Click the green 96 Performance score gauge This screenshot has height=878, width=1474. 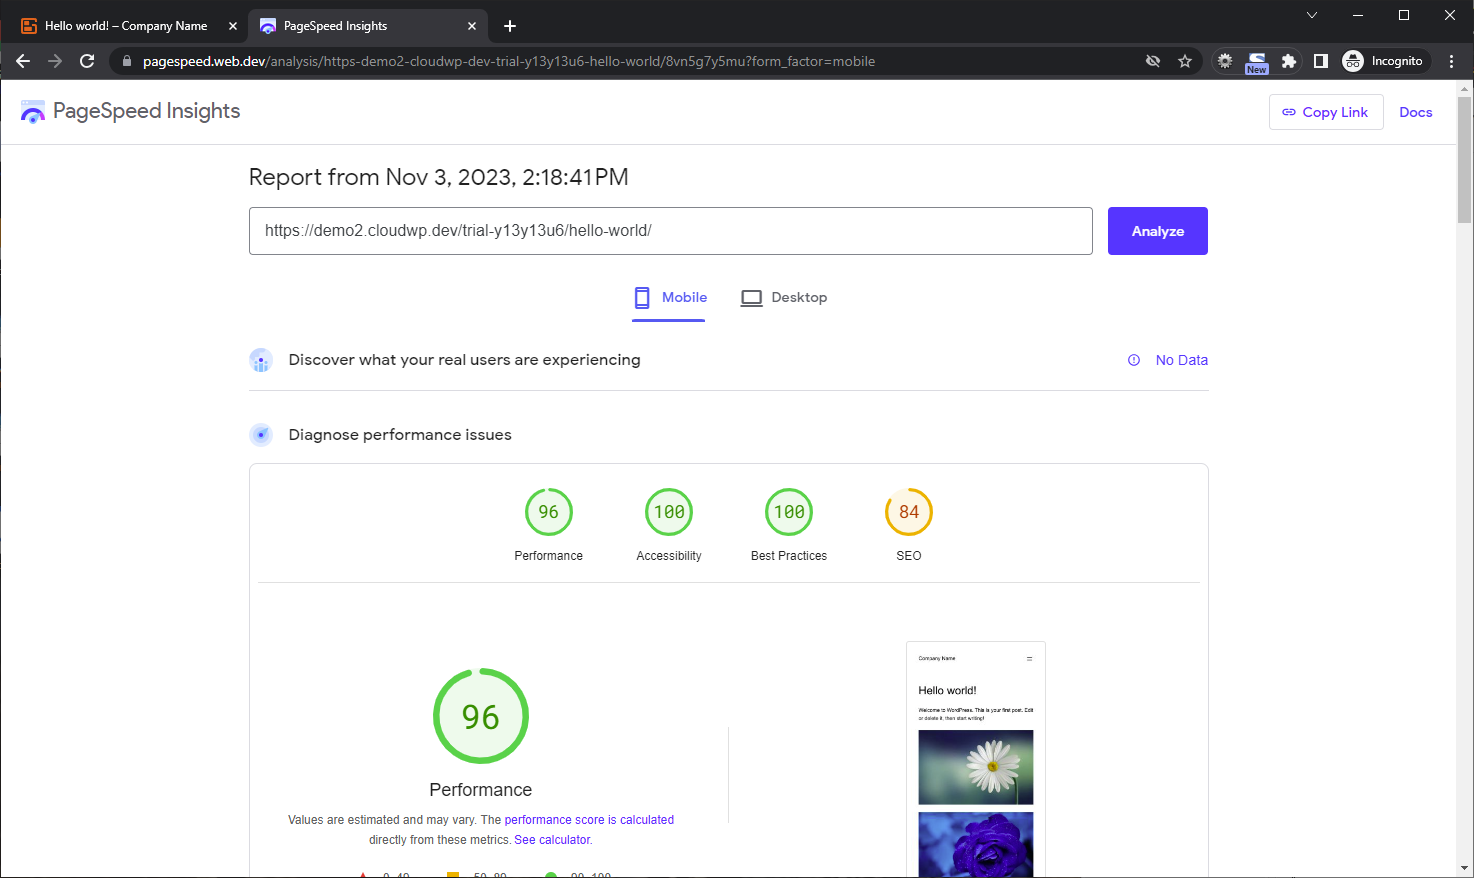point(480,716)
